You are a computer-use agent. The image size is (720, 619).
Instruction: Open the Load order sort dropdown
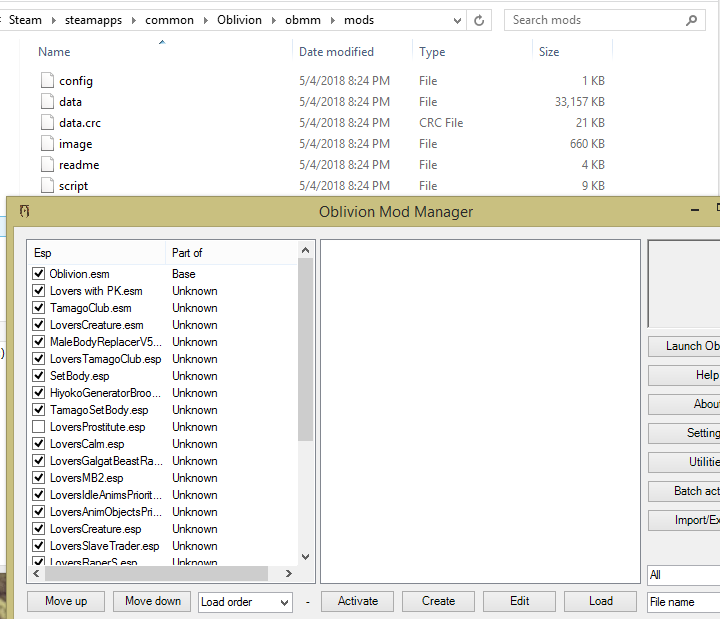pyautogui.click(x=246, y=602)
